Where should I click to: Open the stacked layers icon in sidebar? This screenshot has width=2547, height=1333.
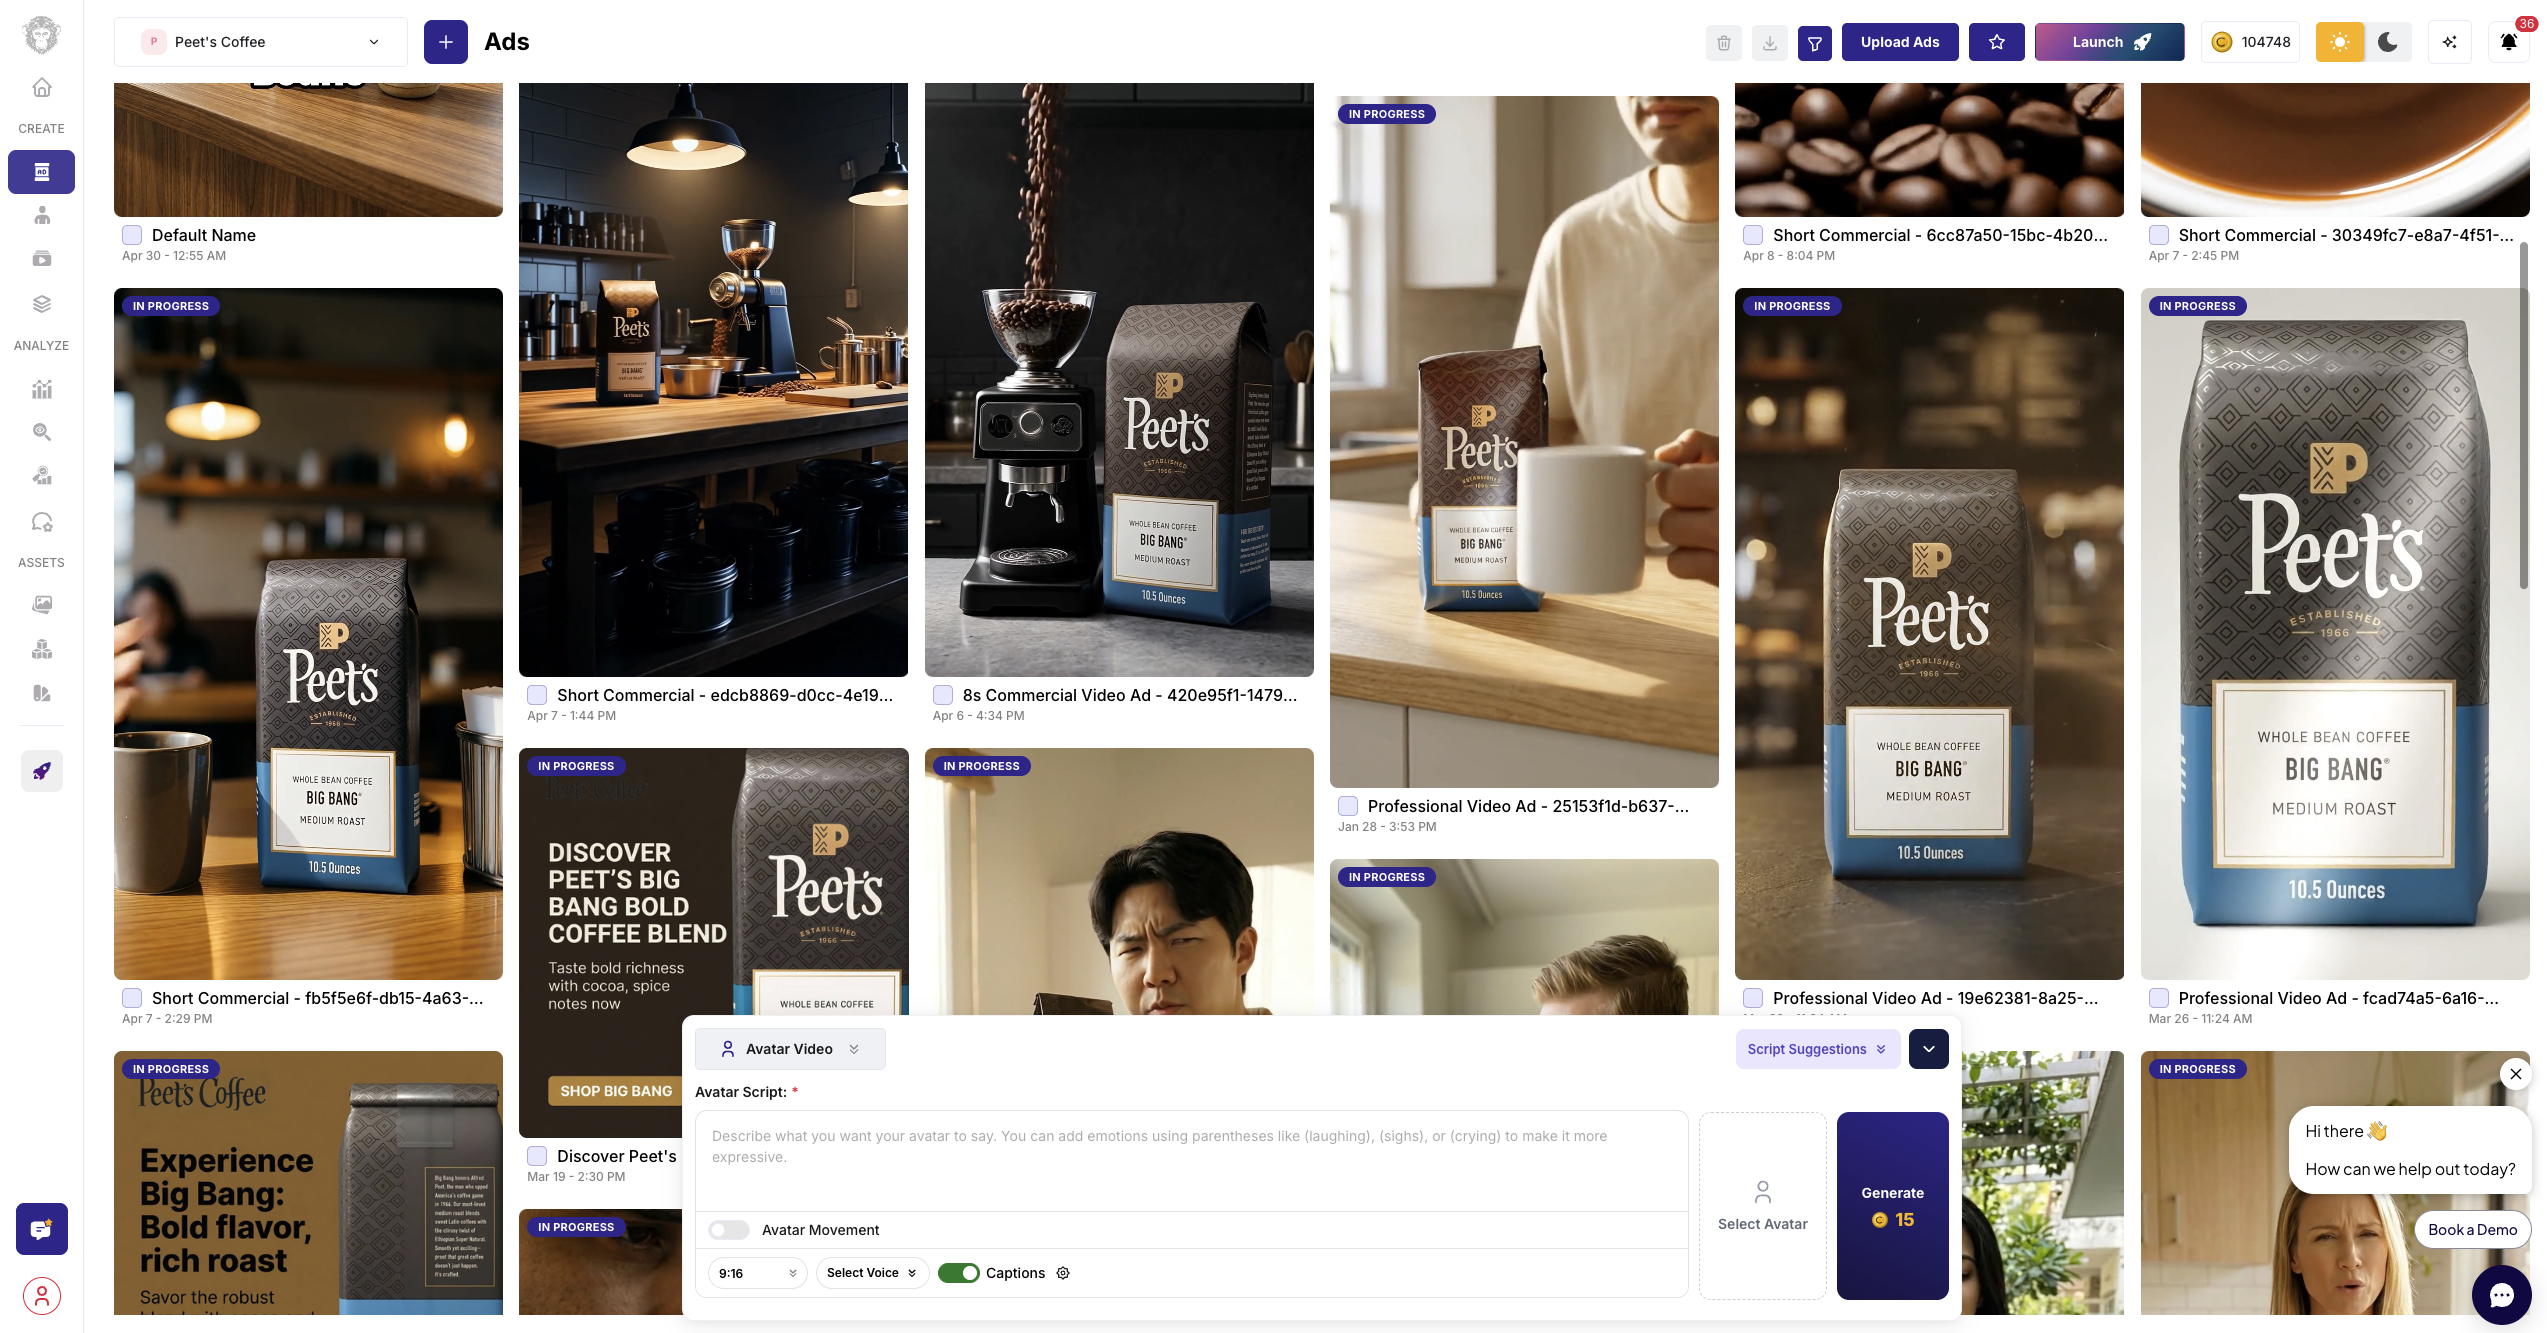42,304
